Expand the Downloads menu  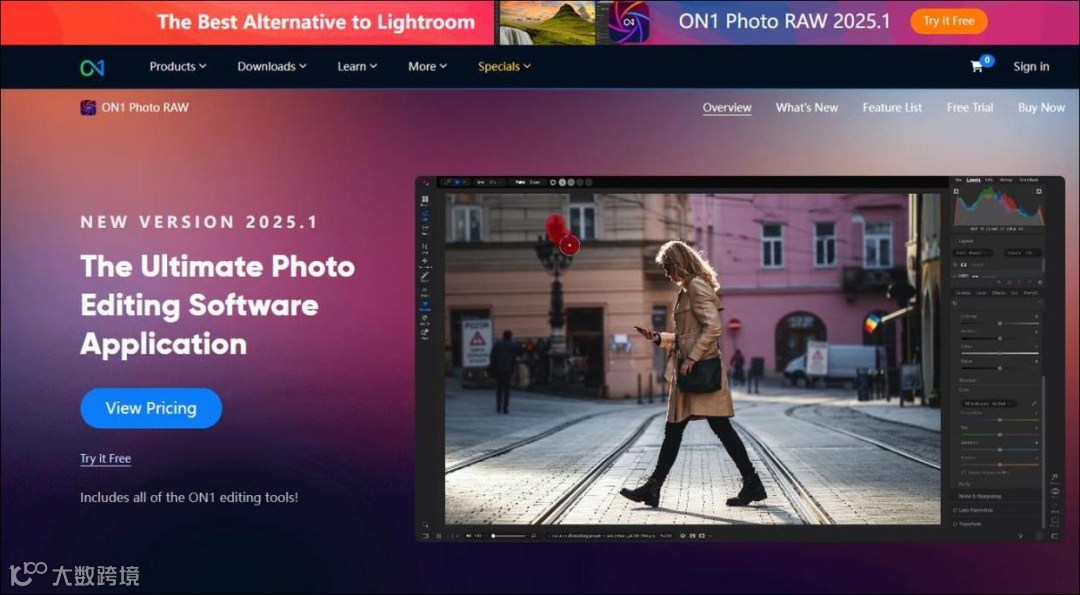272,67
